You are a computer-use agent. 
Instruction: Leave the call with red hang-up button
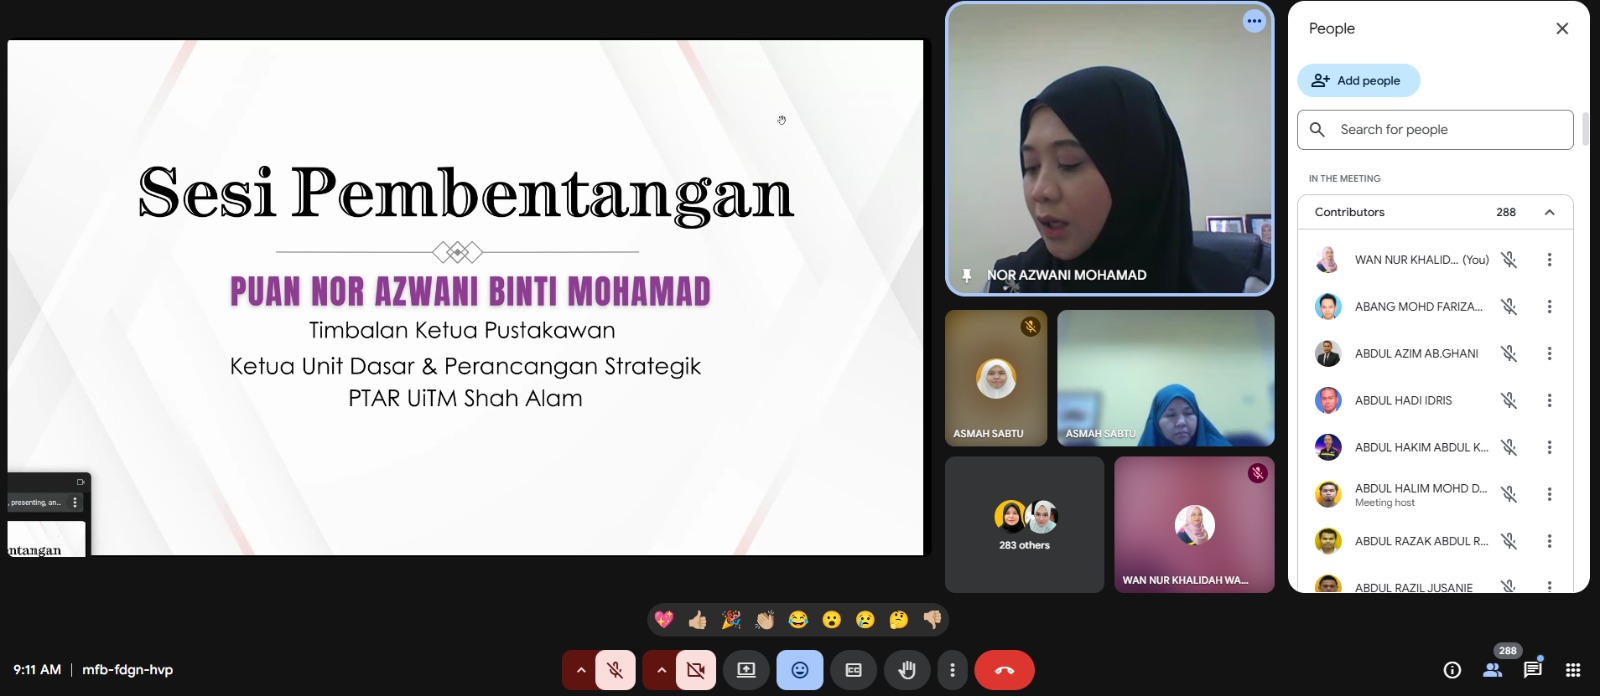click(x=1004, y=670)
